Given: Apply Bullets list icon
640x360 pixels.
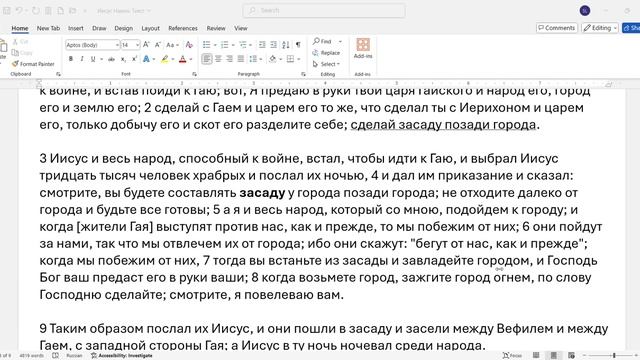Looking at the screenshot, I should tap(207, 44).
